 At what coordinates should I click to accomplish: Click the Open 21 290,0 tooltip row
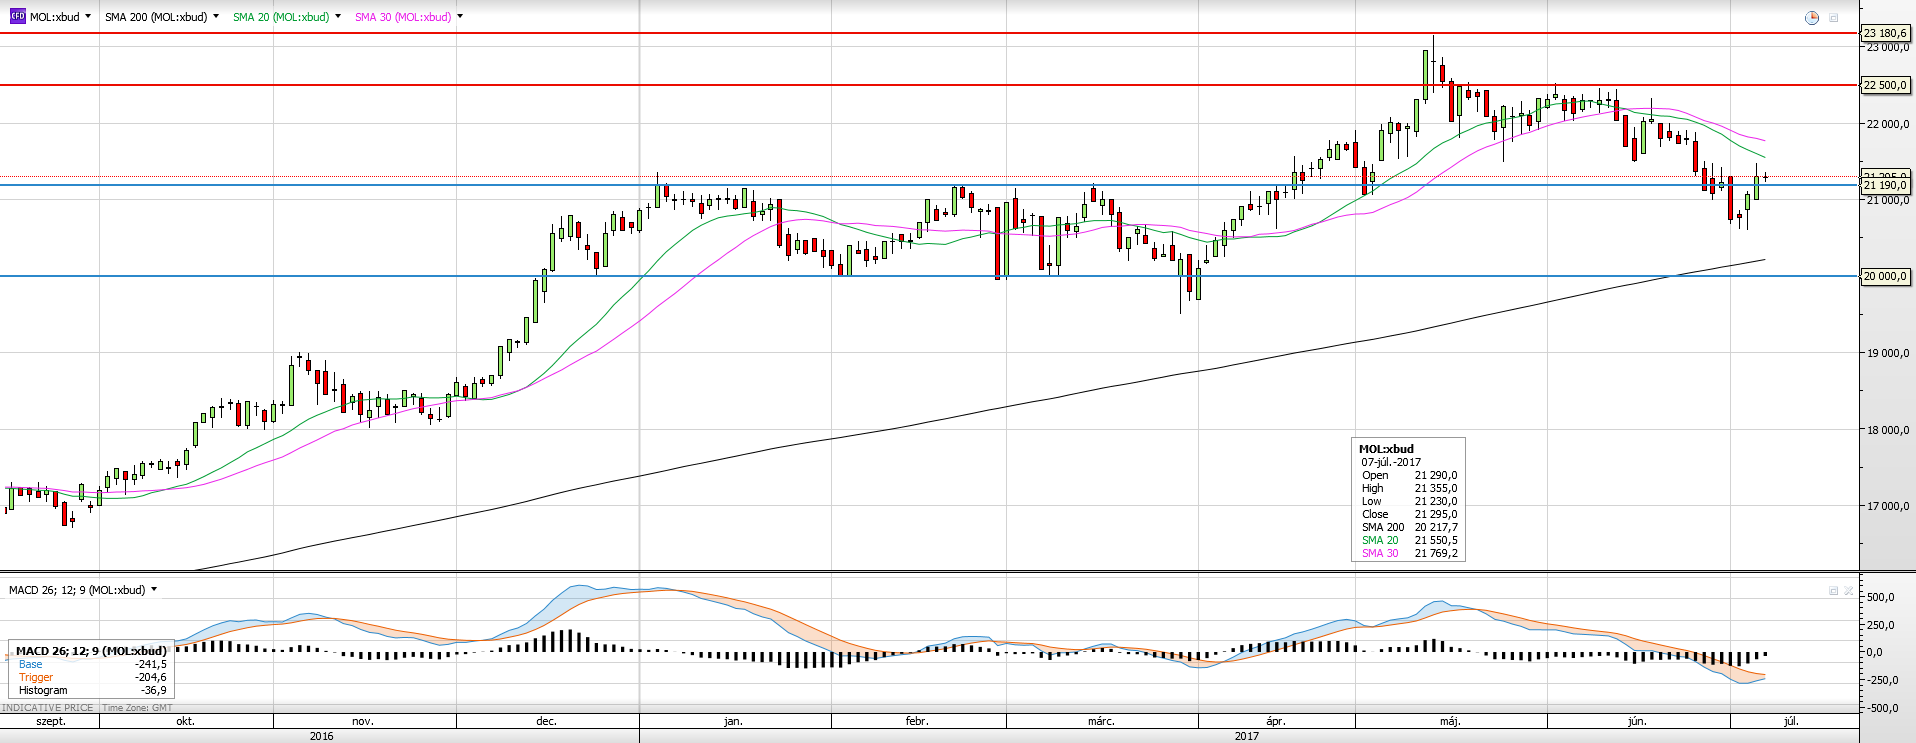(x=1409, y=475)
